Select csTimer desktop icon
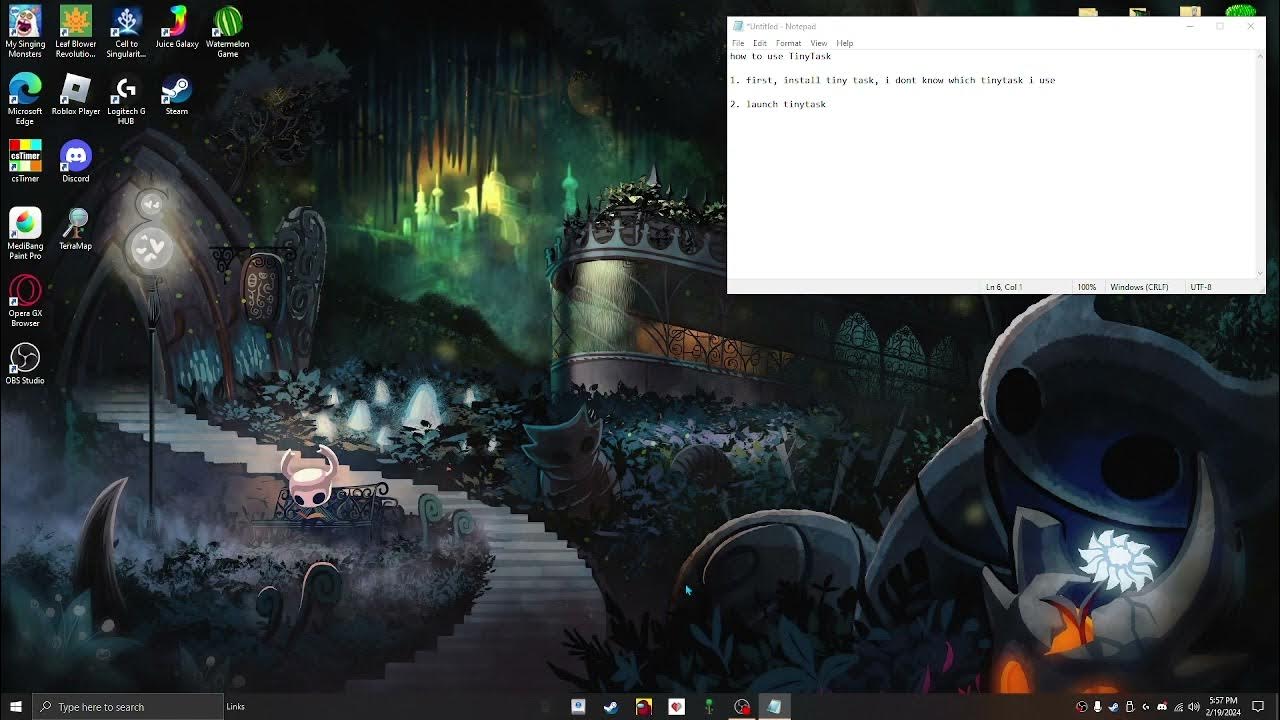1280x720 pixels. tap(25, 161)
